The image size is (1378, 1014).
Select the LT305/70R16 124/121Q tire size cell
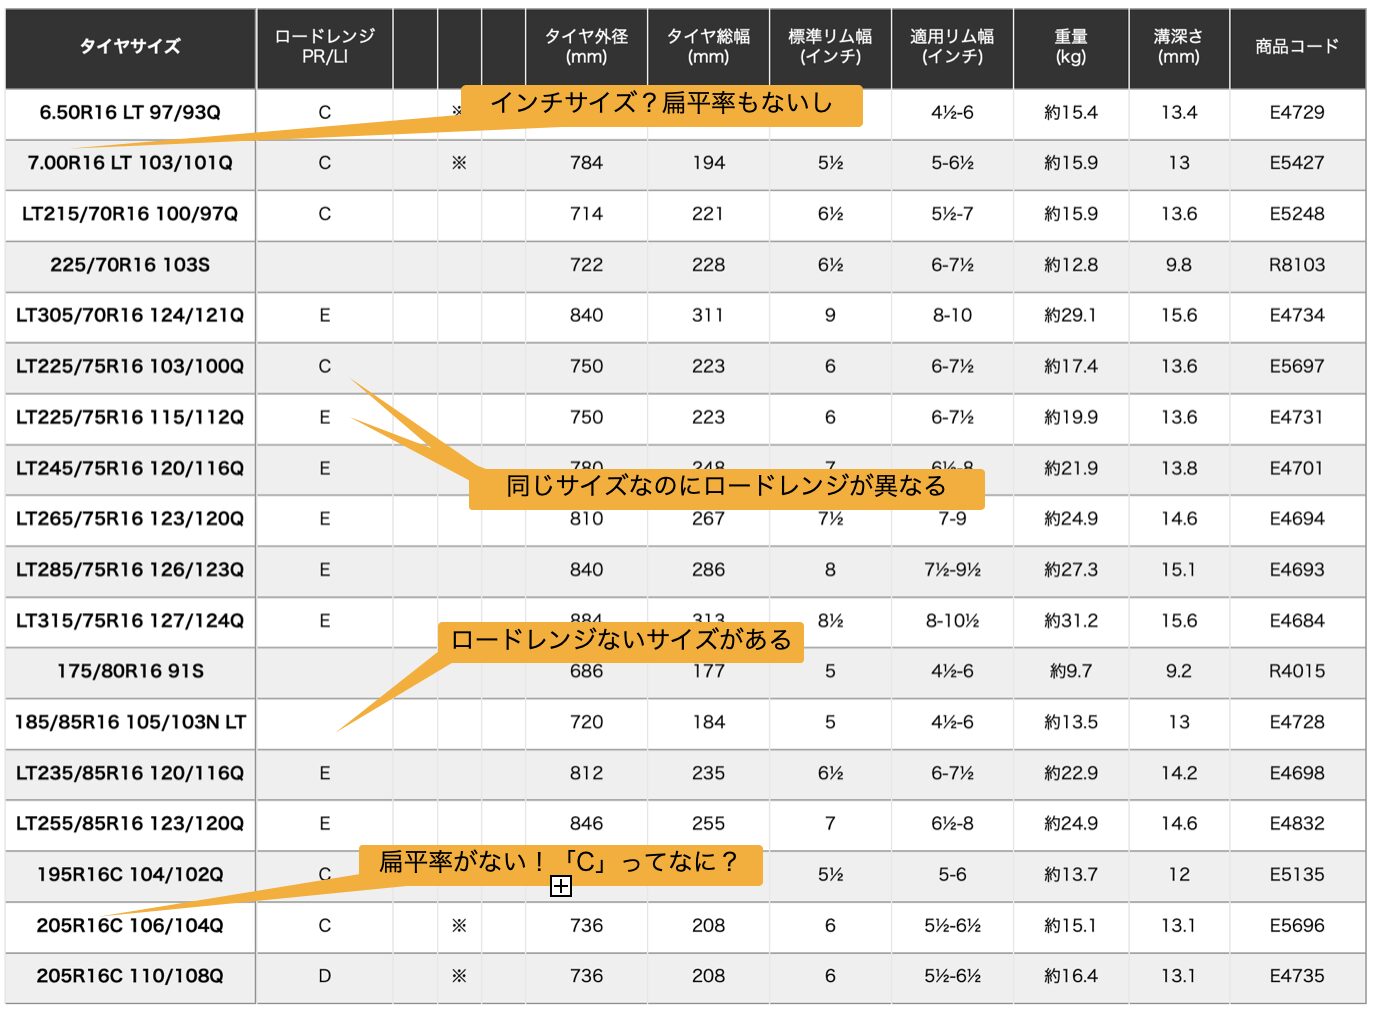point(130,316)
